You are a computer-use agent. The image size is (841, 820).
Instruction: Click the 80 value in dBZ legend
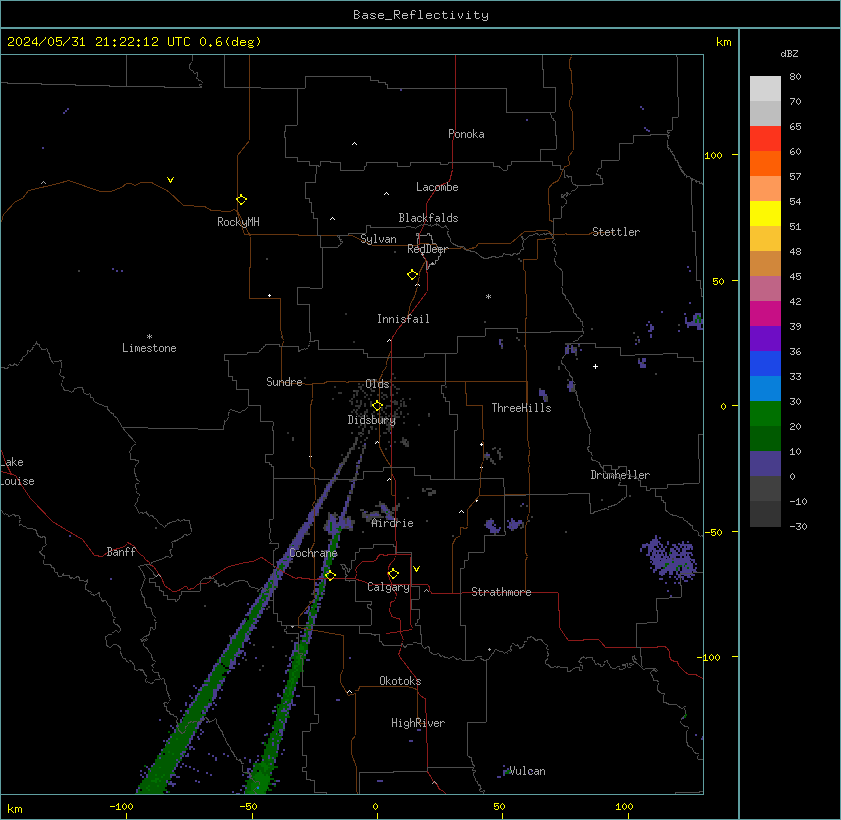(795, 77)
